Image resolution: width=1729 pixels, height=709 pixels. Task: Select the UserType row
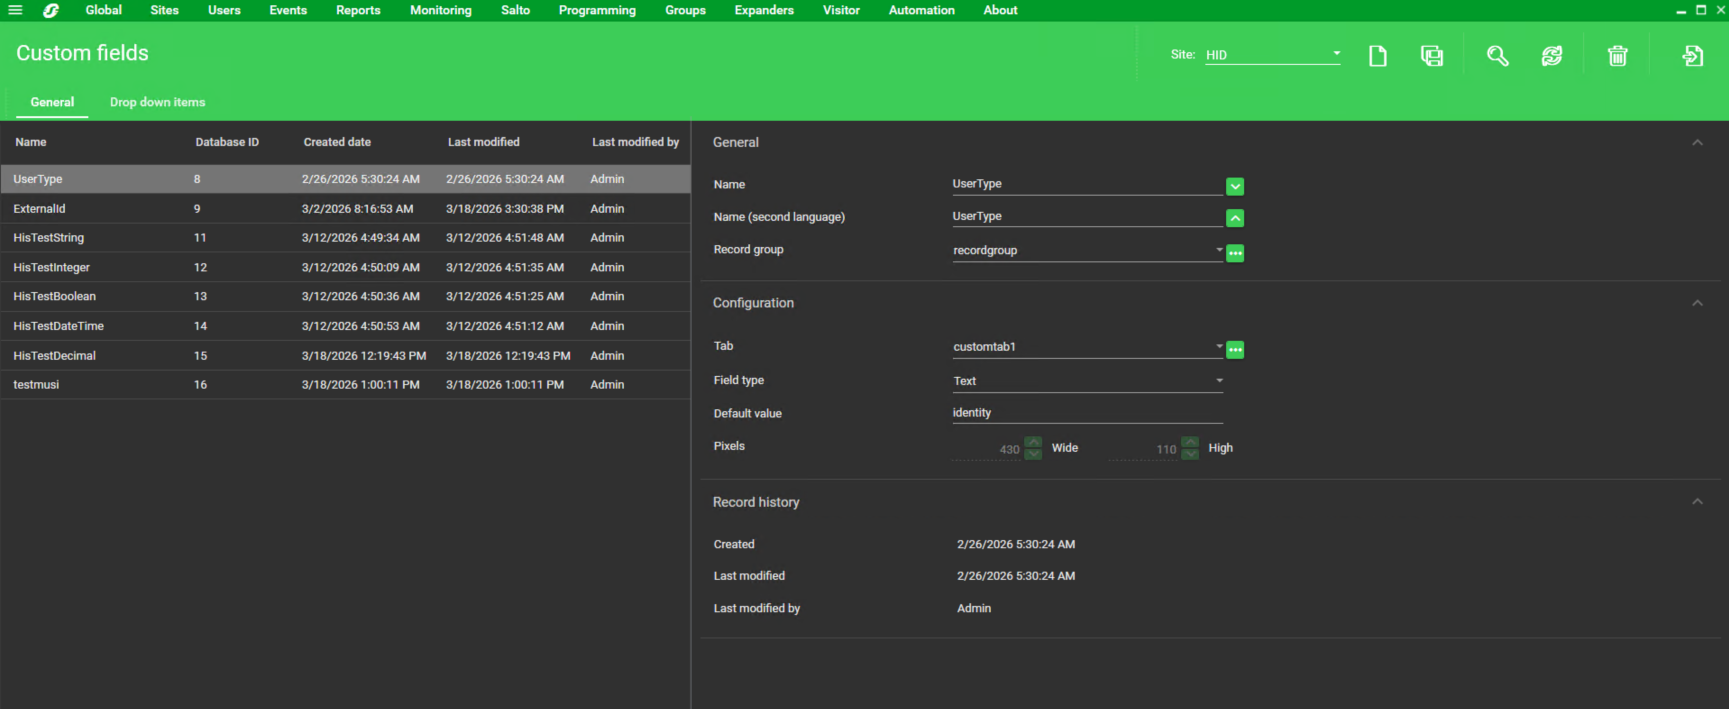[x=345, y=179]
